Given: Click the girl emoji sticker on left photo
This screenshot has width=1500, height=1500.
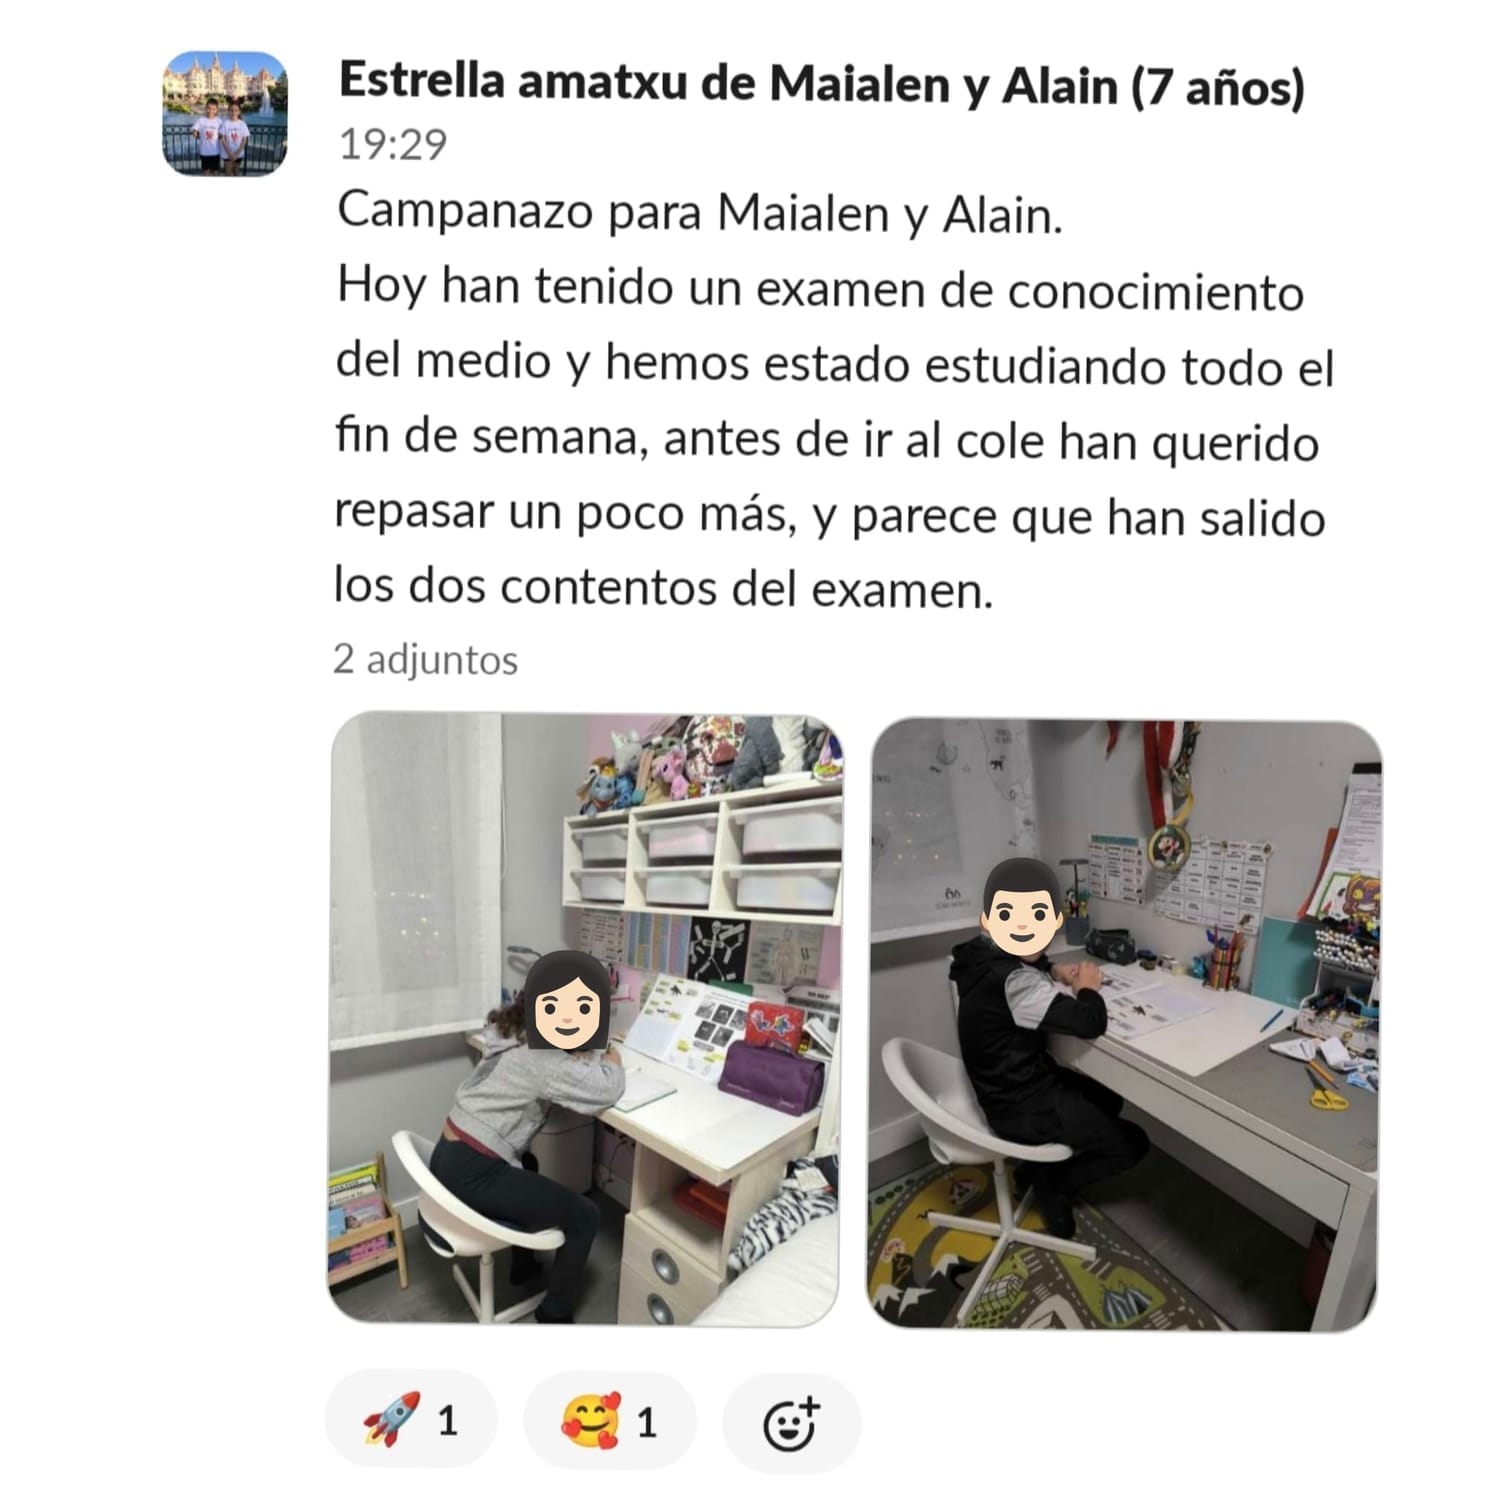Looking at the screenshot, I should pos(567,1000).
